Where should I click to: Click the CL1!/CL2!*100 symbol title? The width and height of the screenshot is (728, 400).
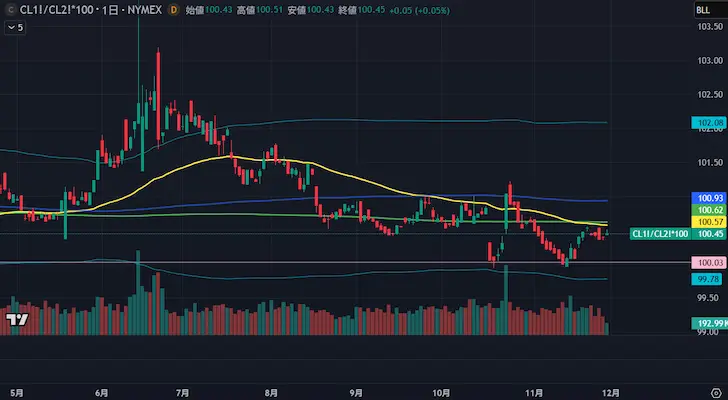click(x=56, y=10)
